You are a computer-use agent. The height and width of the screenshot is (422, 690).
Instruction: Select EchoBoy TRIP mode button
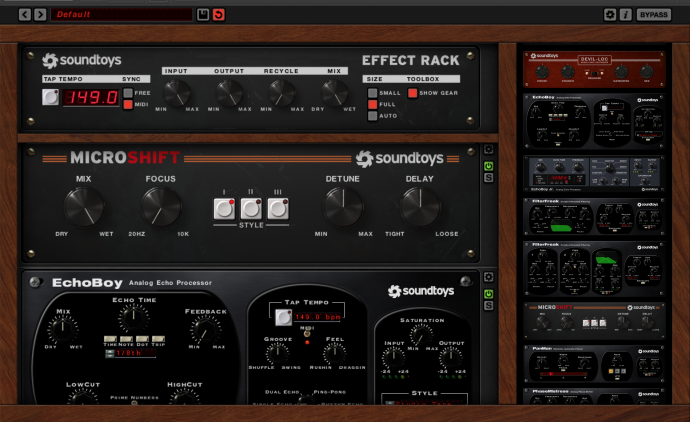[158, 339]
